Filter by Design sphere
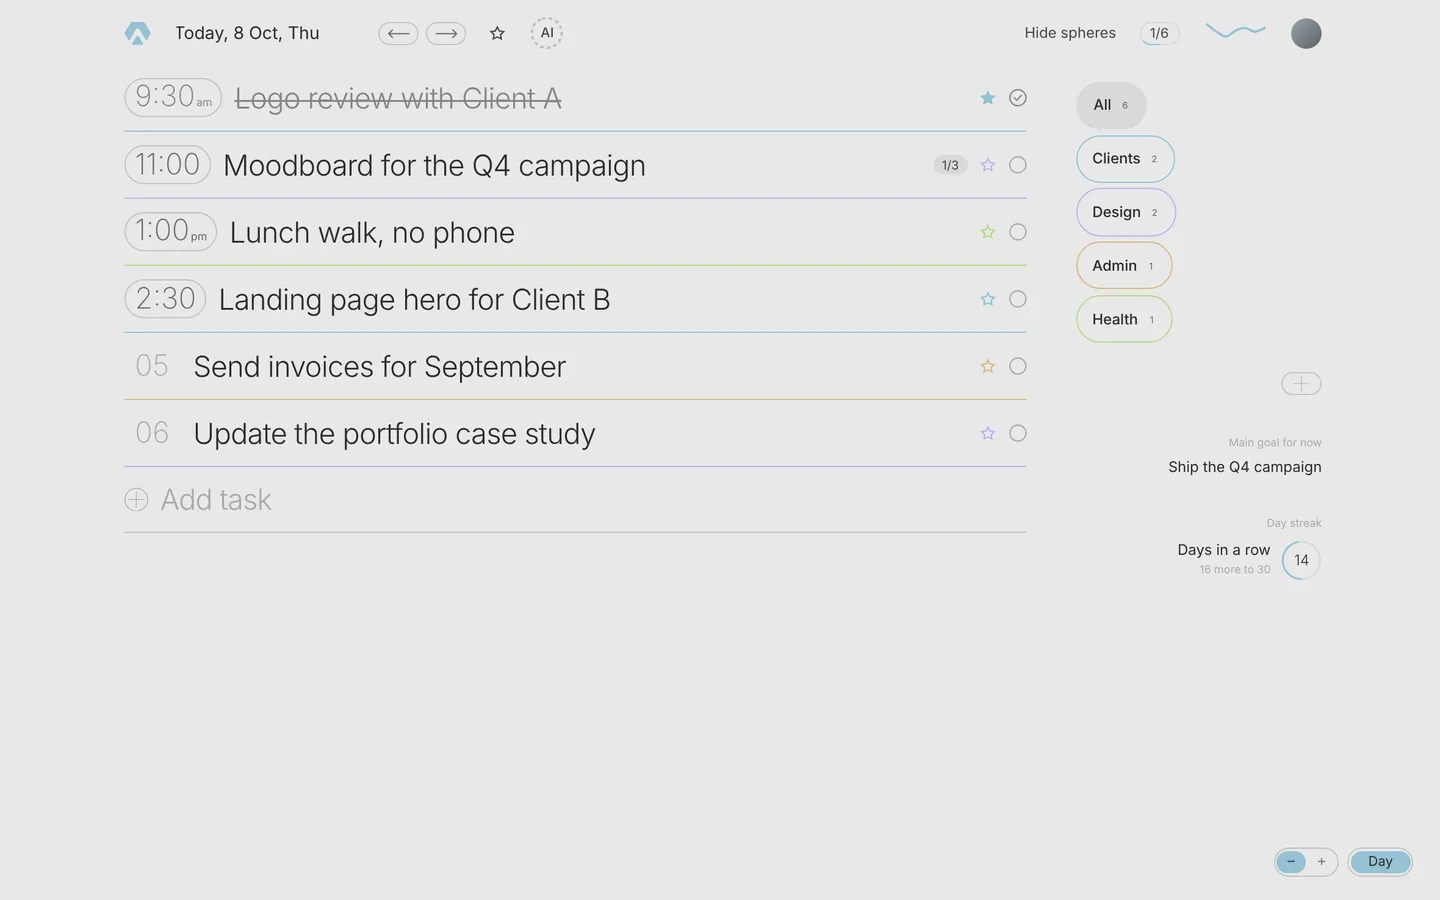Image resolution: width=1440 pixels, height=900 pixels. (1126, 212)
